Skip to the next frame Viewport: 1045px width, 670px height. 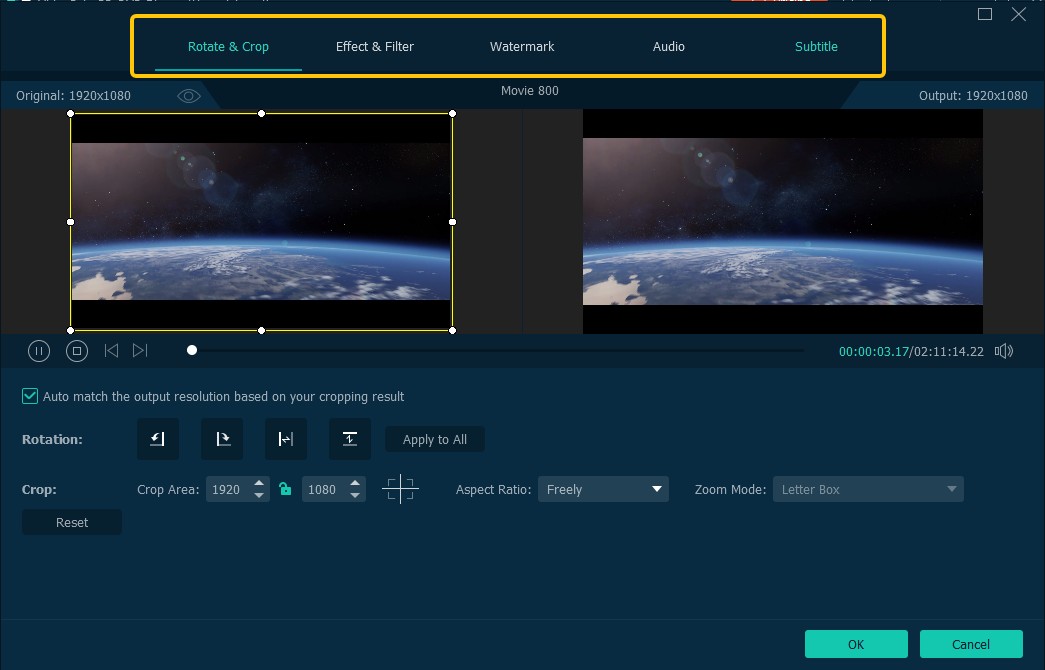(140, 350)
